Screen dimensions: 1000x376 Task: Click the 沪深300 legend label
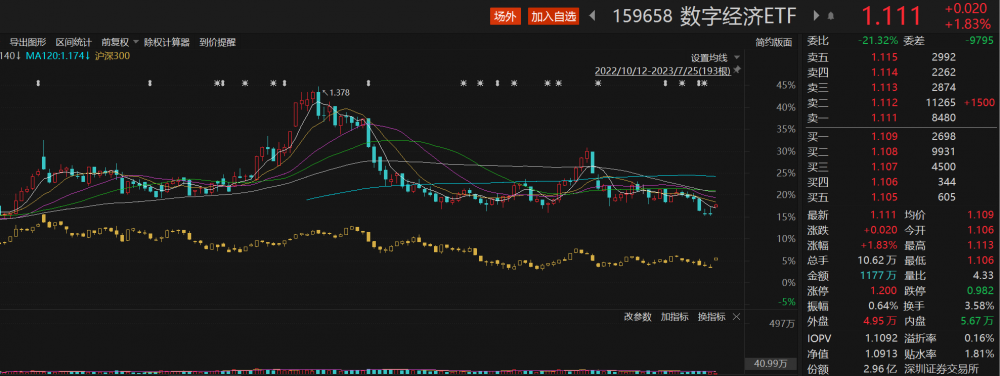(x=112, y=56)
